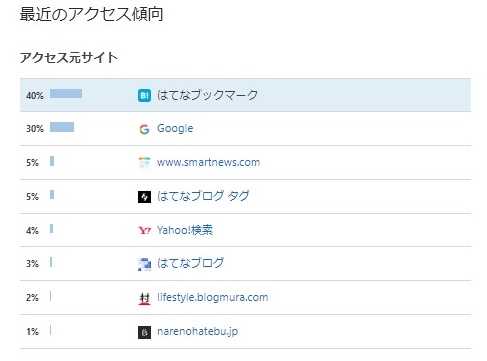Click the Google G logo icon
This screenshot has height=361, width=487.
[x=144, y=129]
